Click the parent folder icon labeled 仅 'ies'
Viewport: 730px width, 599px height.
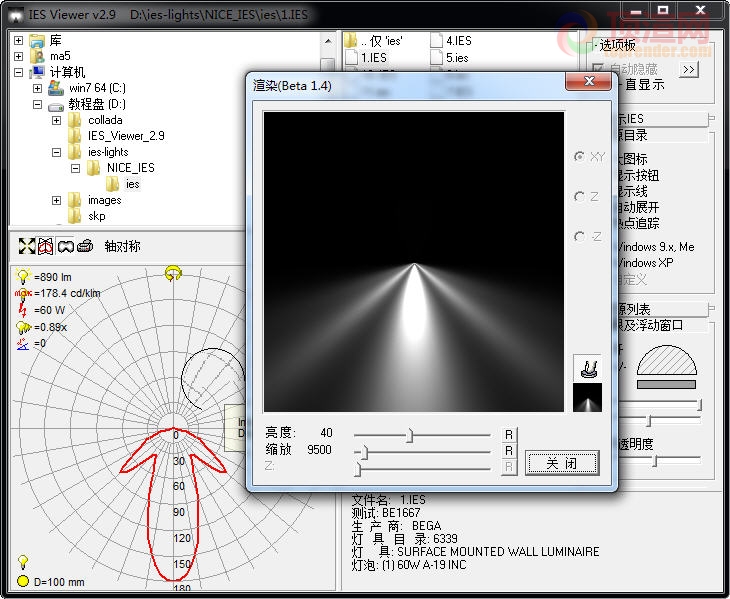click(x=350, y=40)
